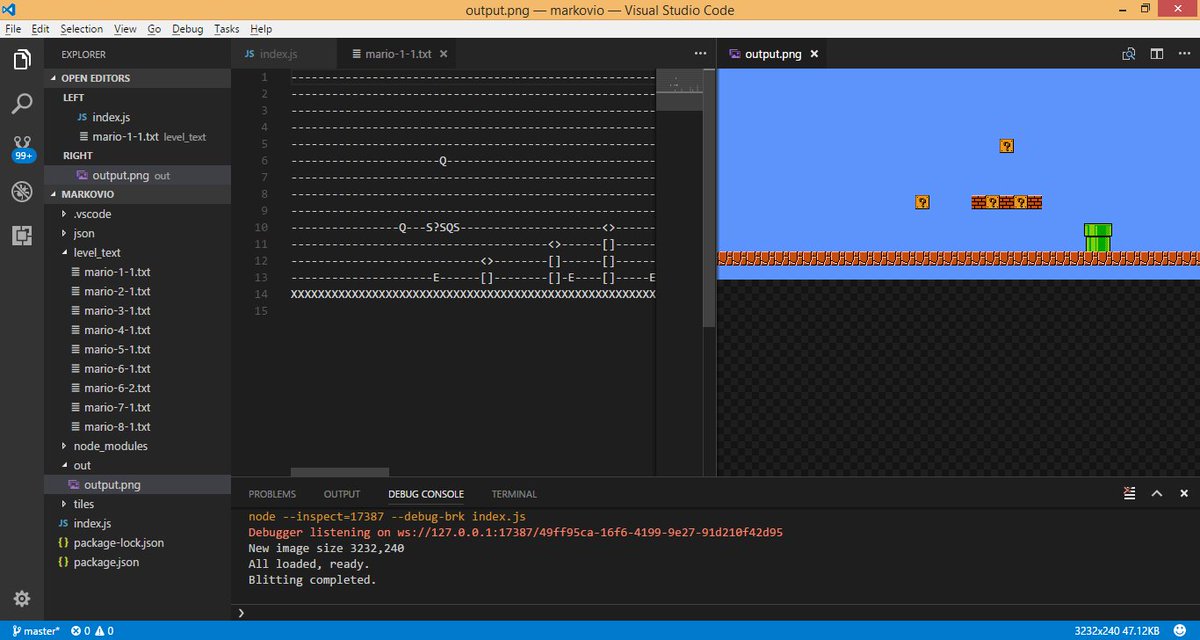Viewport: 1200px width, 640px height.
Task: Click the minimap in the text editor
Action: pos(679,90)
